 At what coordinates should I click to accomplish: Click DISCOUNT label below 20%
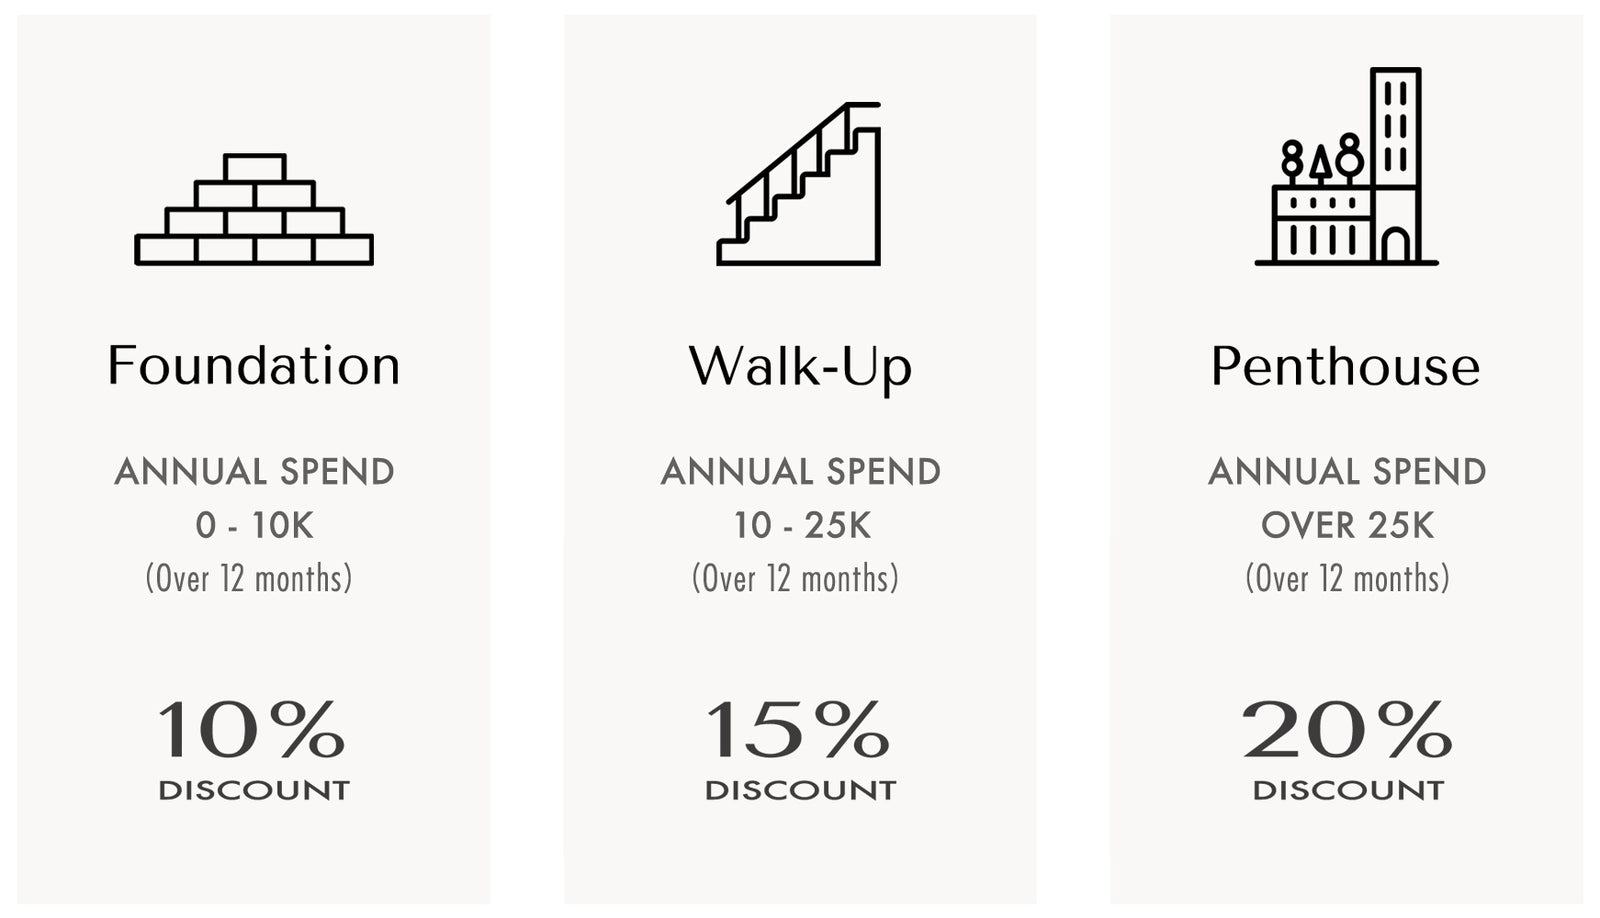(x=1348, y=790)
